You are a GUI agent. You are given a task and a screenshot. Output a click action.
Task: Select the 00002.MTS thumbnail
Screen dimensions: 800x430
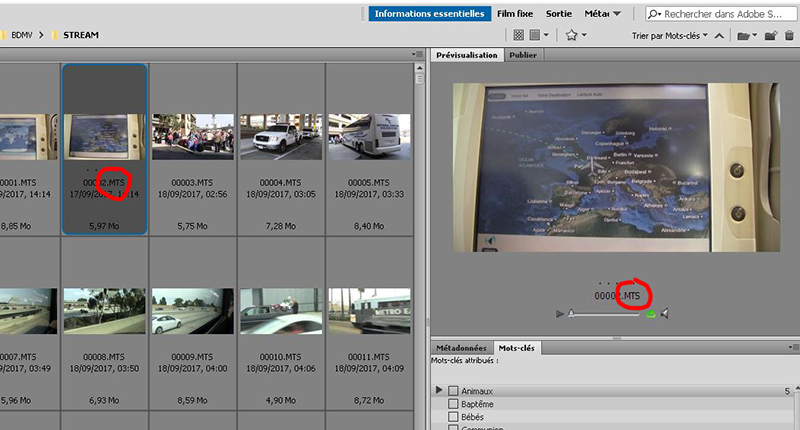[105, 137]
